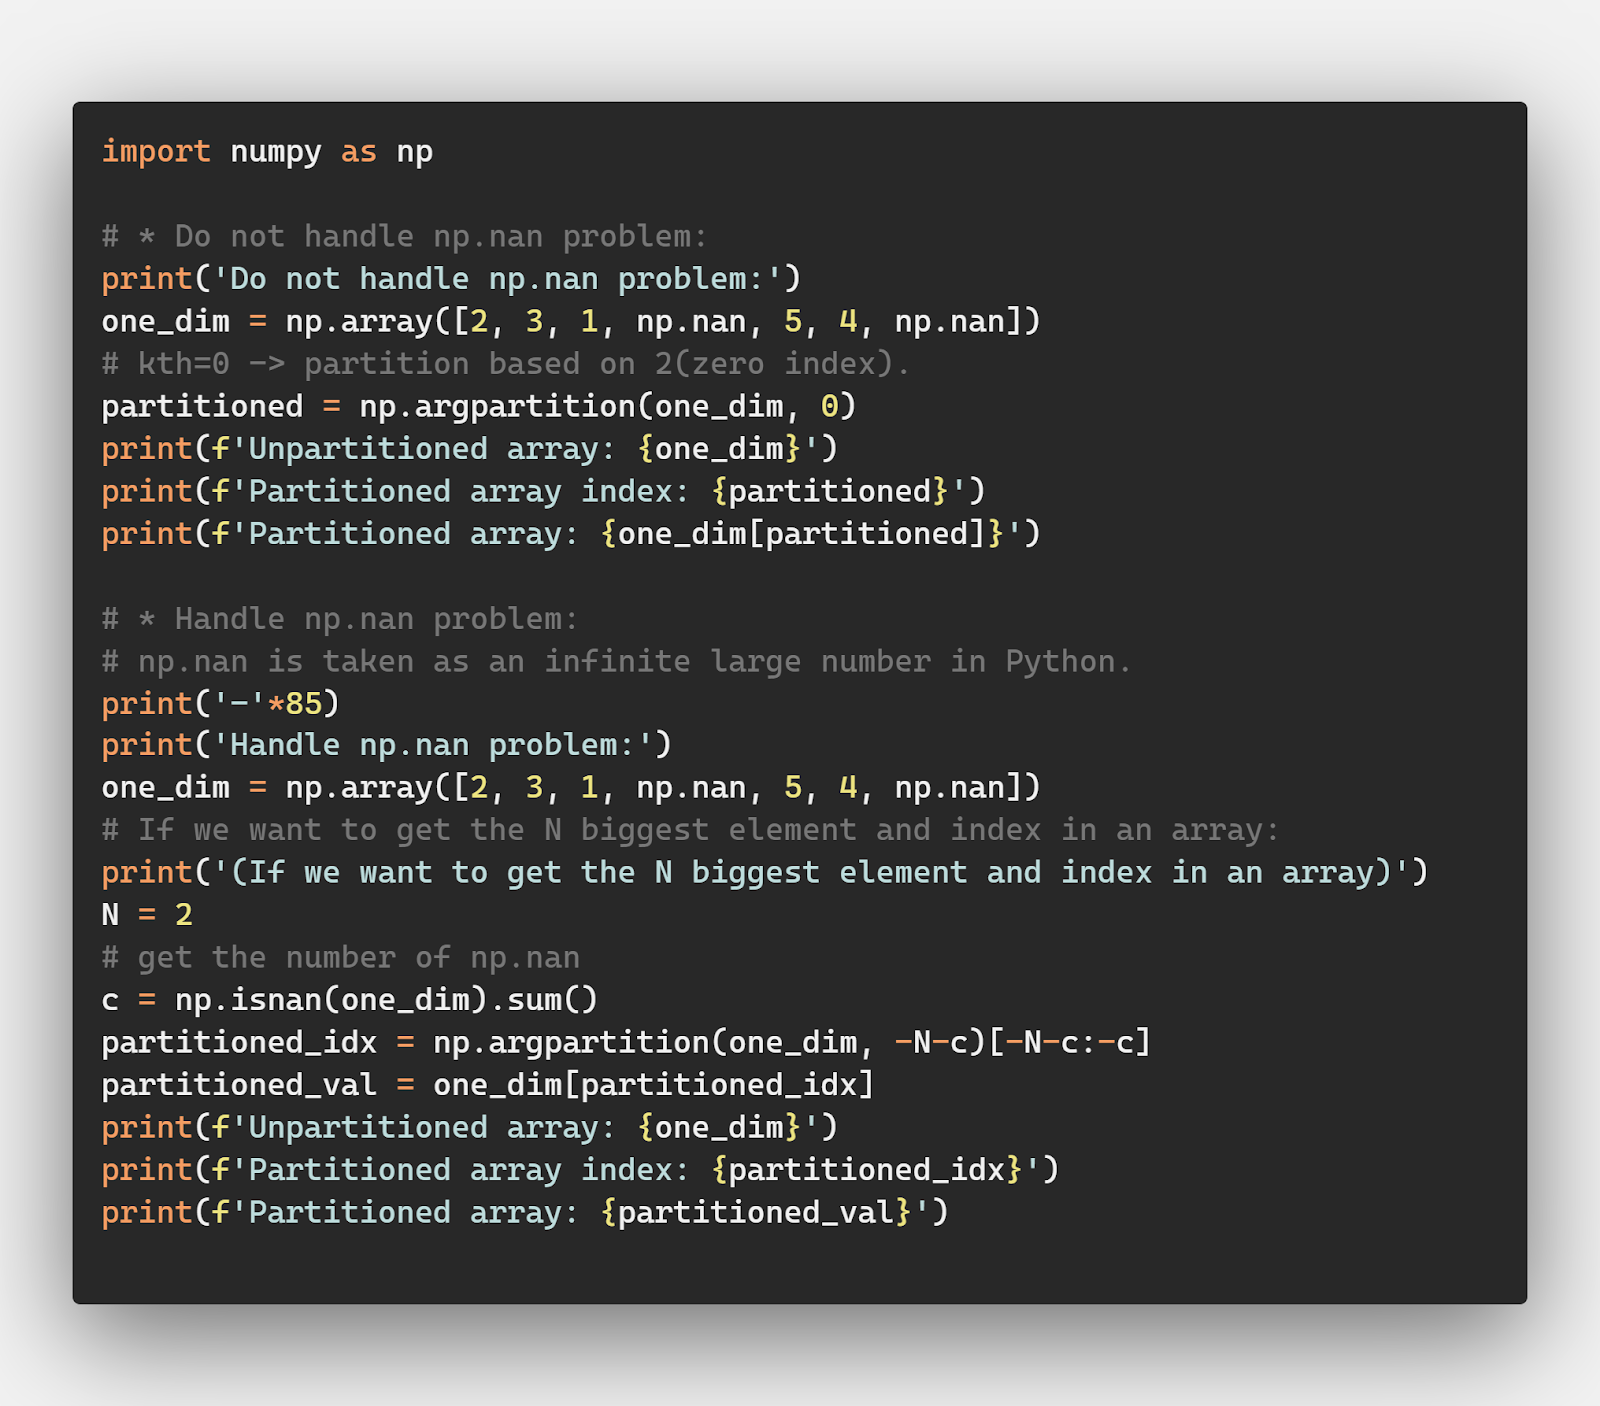
Task: Click the "np.isnan(one_dim).sum()" expression
Action: click(x=386, y=1000)
